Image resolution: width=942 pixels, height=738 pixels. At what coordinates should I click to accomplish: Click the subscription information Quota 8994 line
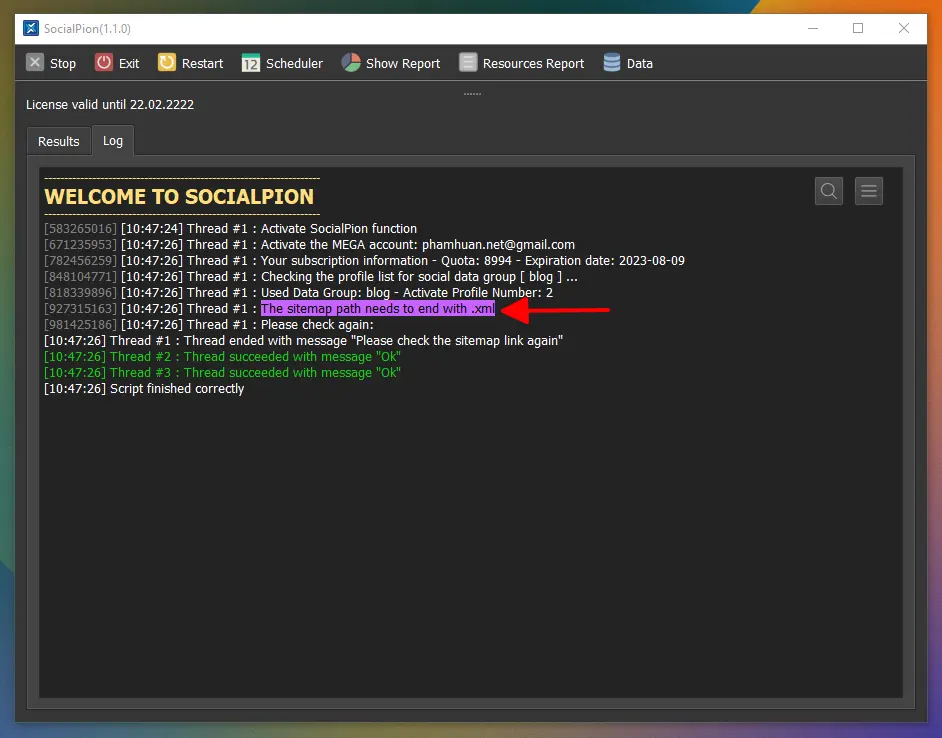[x=365, y=261]
